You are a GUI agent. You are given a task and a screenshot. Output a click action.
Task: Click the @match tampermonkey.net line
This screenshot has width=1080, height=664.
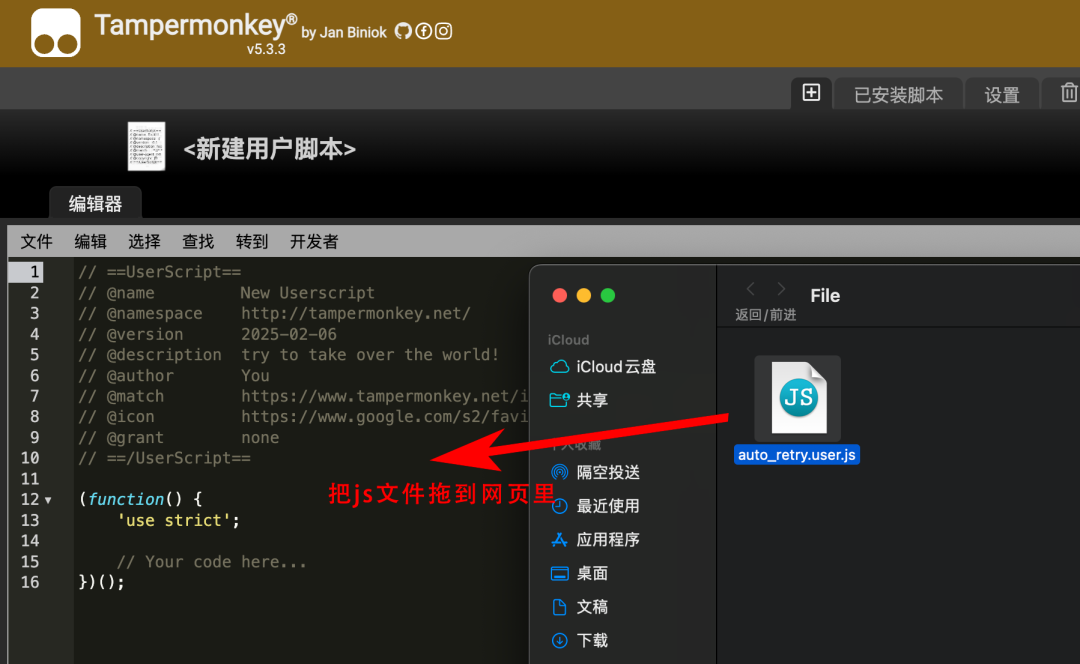(x=303, y=396)
